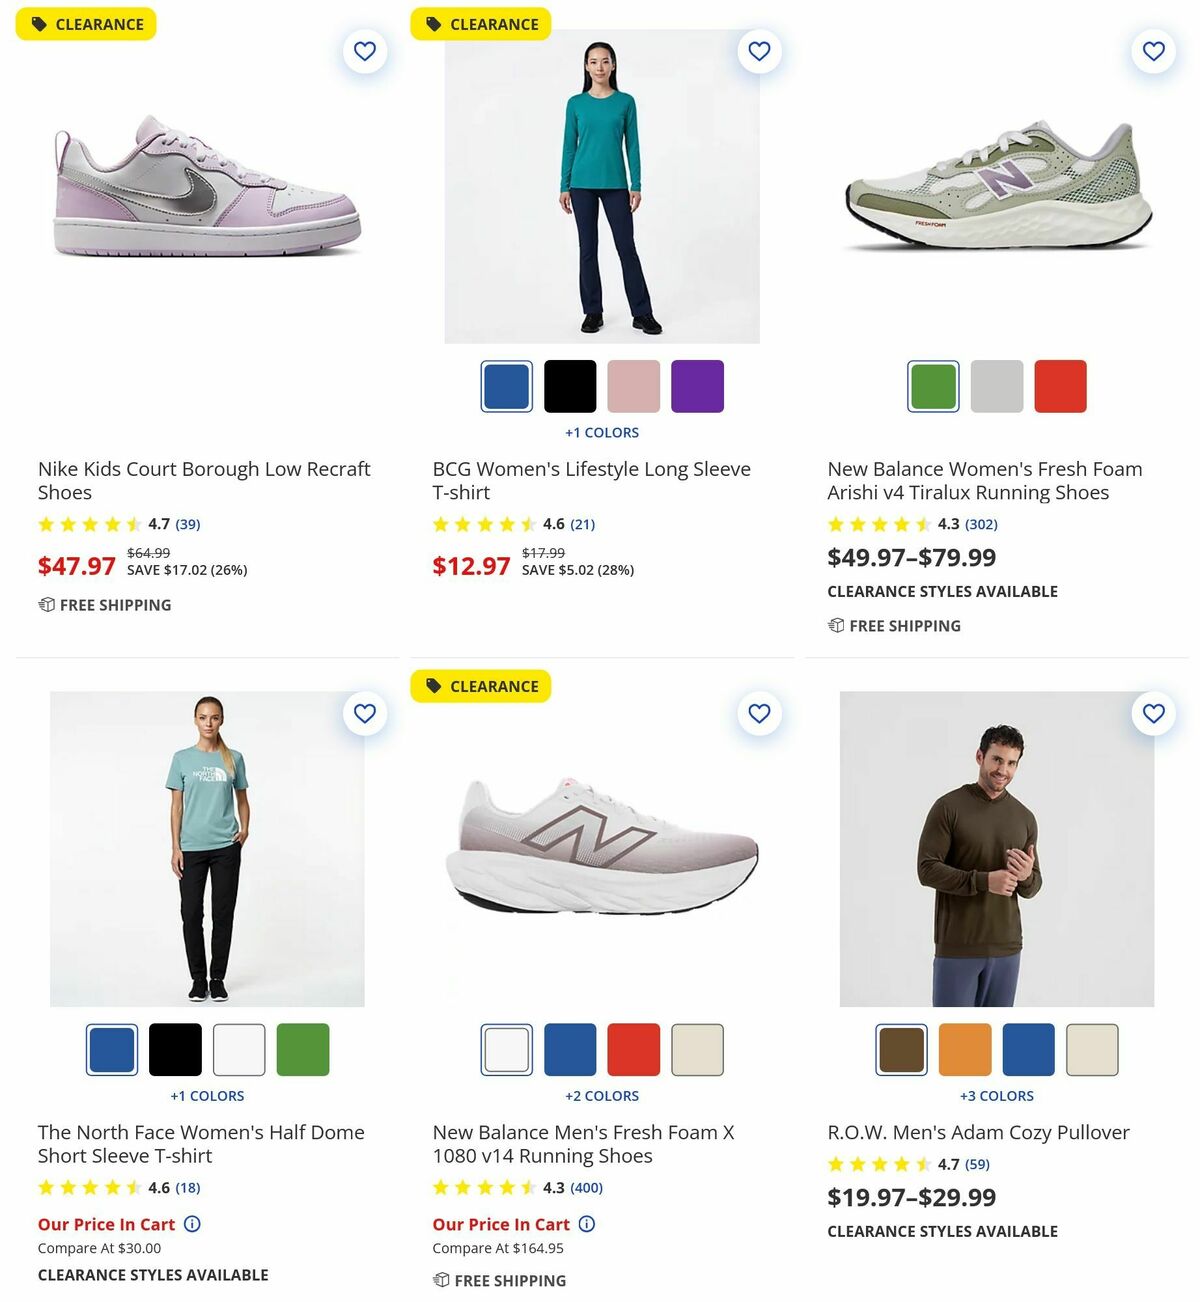Add R.O.W. Adam Cozy Pullover to wishlist
1200x1302 pixels.
(1154, 714)
